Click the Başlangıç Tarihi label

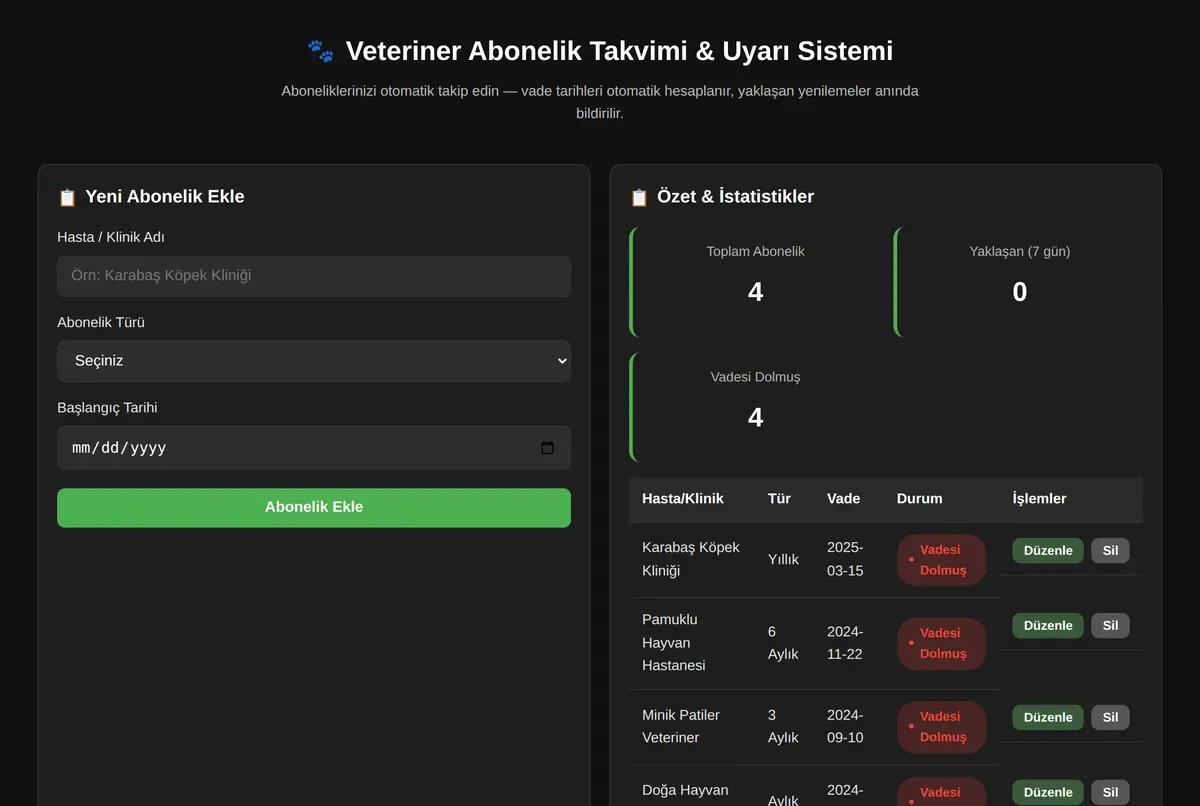point(107,408)
